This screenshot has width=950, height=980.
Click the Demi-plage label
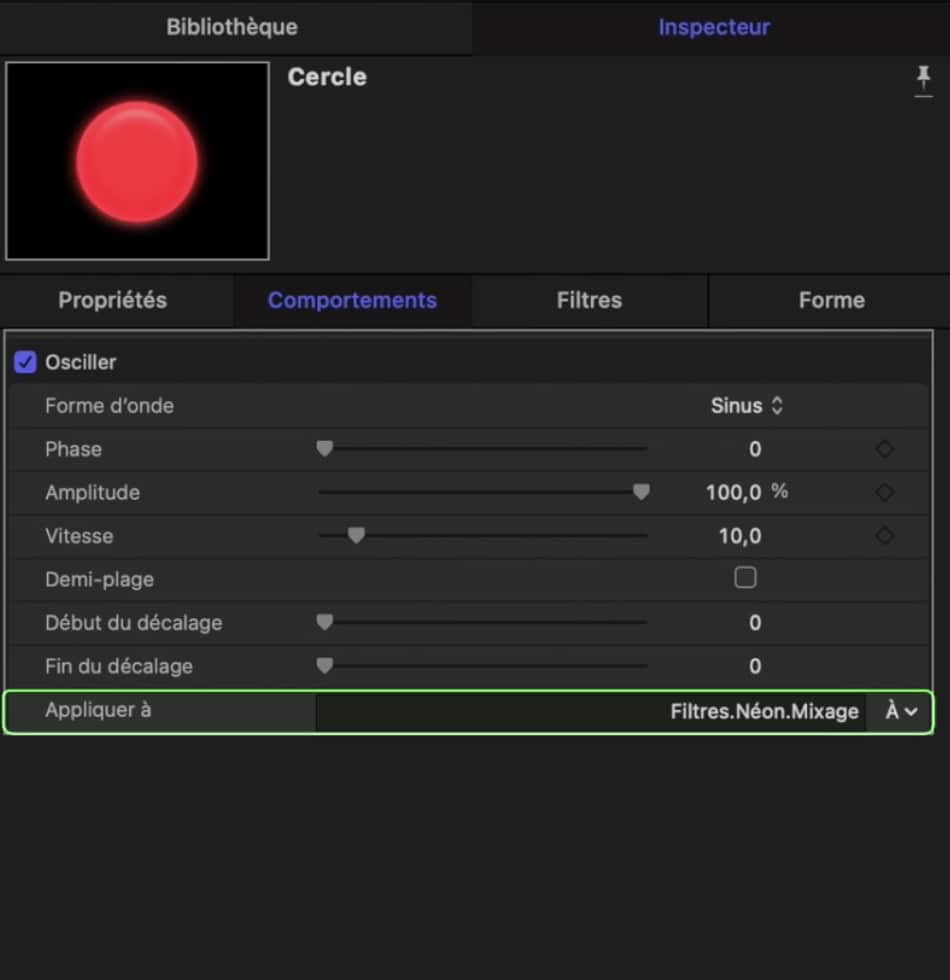coord(99,579)
